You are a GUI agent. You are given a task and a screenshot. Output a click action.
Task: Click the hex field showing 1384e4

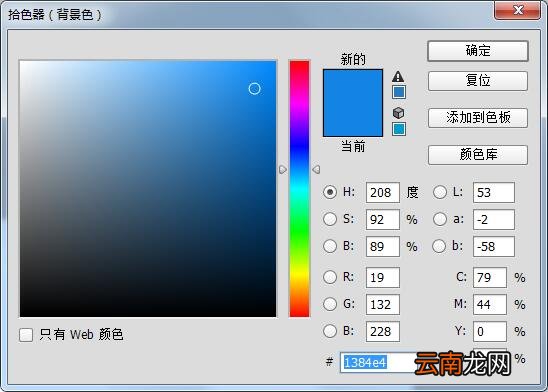[x=378, y=363]
